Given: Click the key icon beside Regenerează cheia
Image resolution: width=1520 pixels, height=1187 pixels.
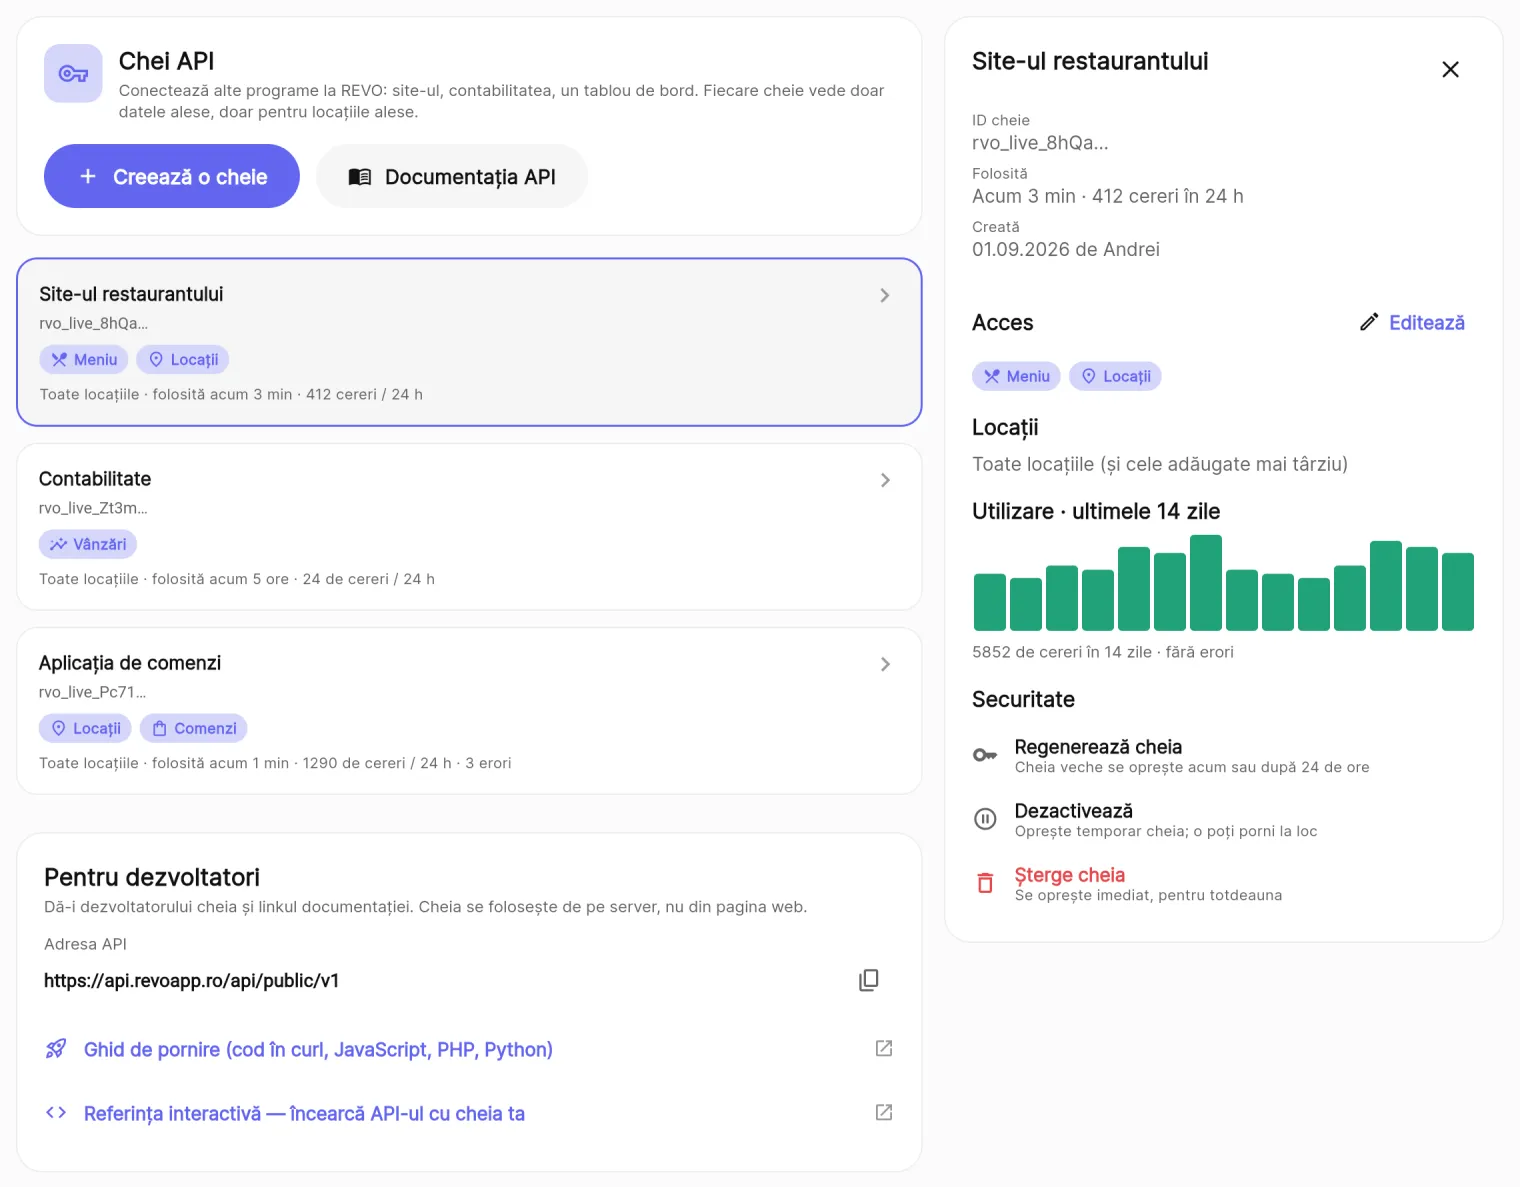Looking at the screenshot, I should pyautogui.click(x=985, y=755).
